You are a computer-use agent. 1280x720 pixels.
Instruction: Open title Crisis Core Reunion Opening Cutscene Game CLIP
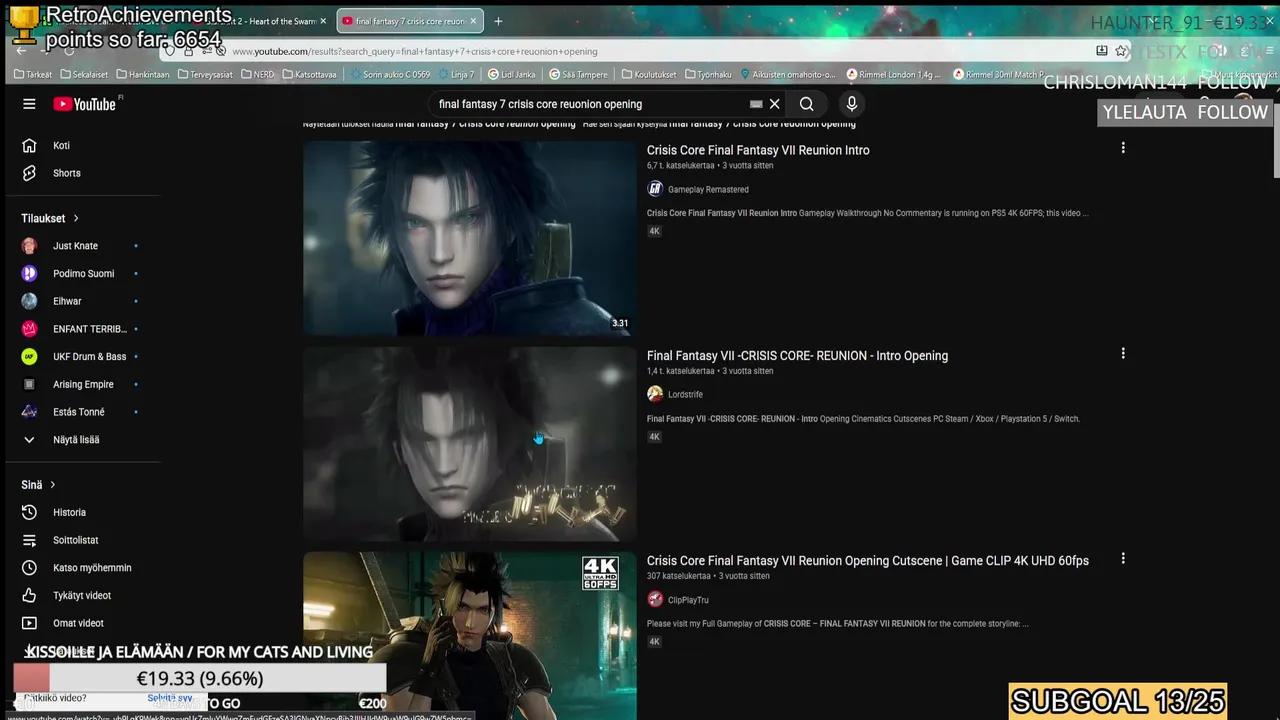pyautogui.click(x=868, y=561)
